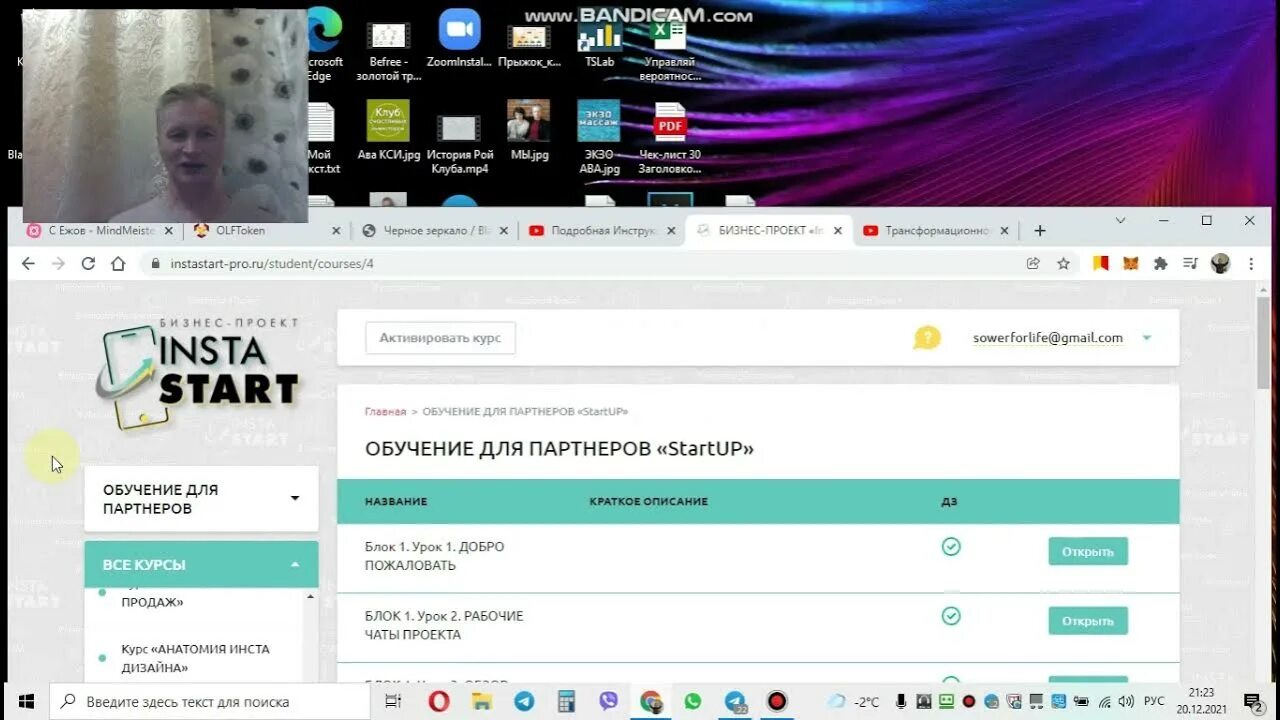Click the homework checkmark for Урок 1

click(x=951, y=546)
